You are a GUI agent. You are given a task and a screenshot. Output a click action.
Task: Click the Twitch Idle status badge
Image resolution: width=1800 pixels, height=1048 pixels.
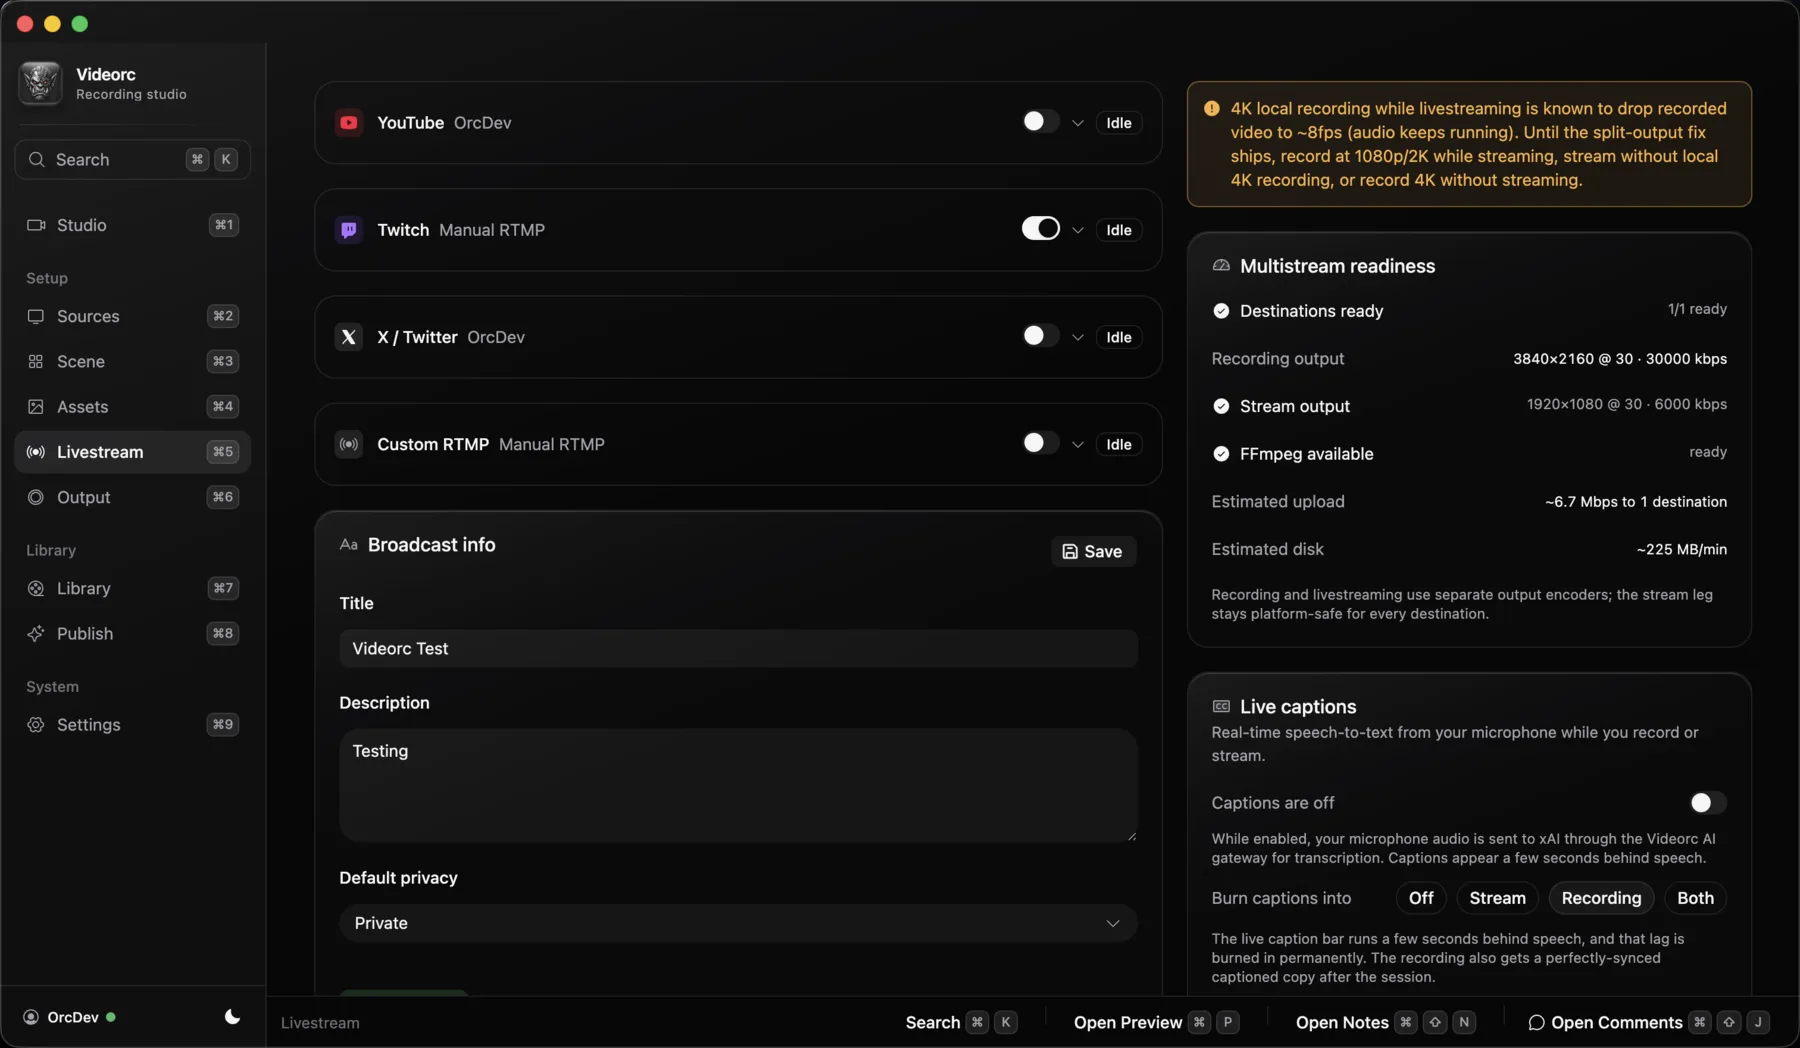pos(1119,230)
